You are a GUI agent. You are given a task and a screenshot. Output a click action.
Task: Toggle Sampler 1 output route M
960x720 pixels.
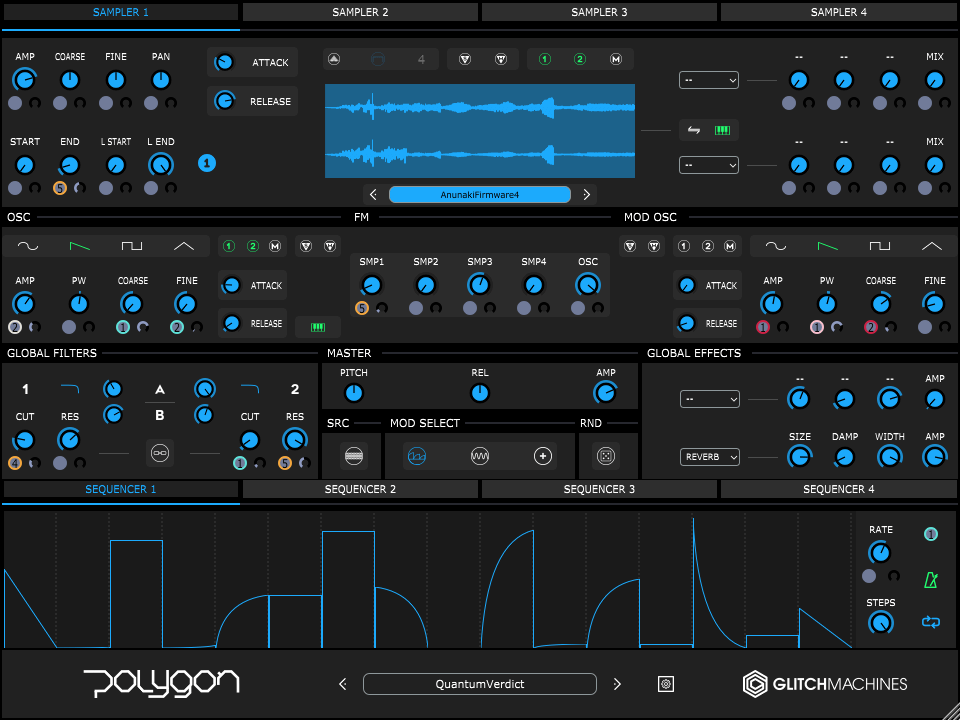pyautogui.click(x=616, y=59)
